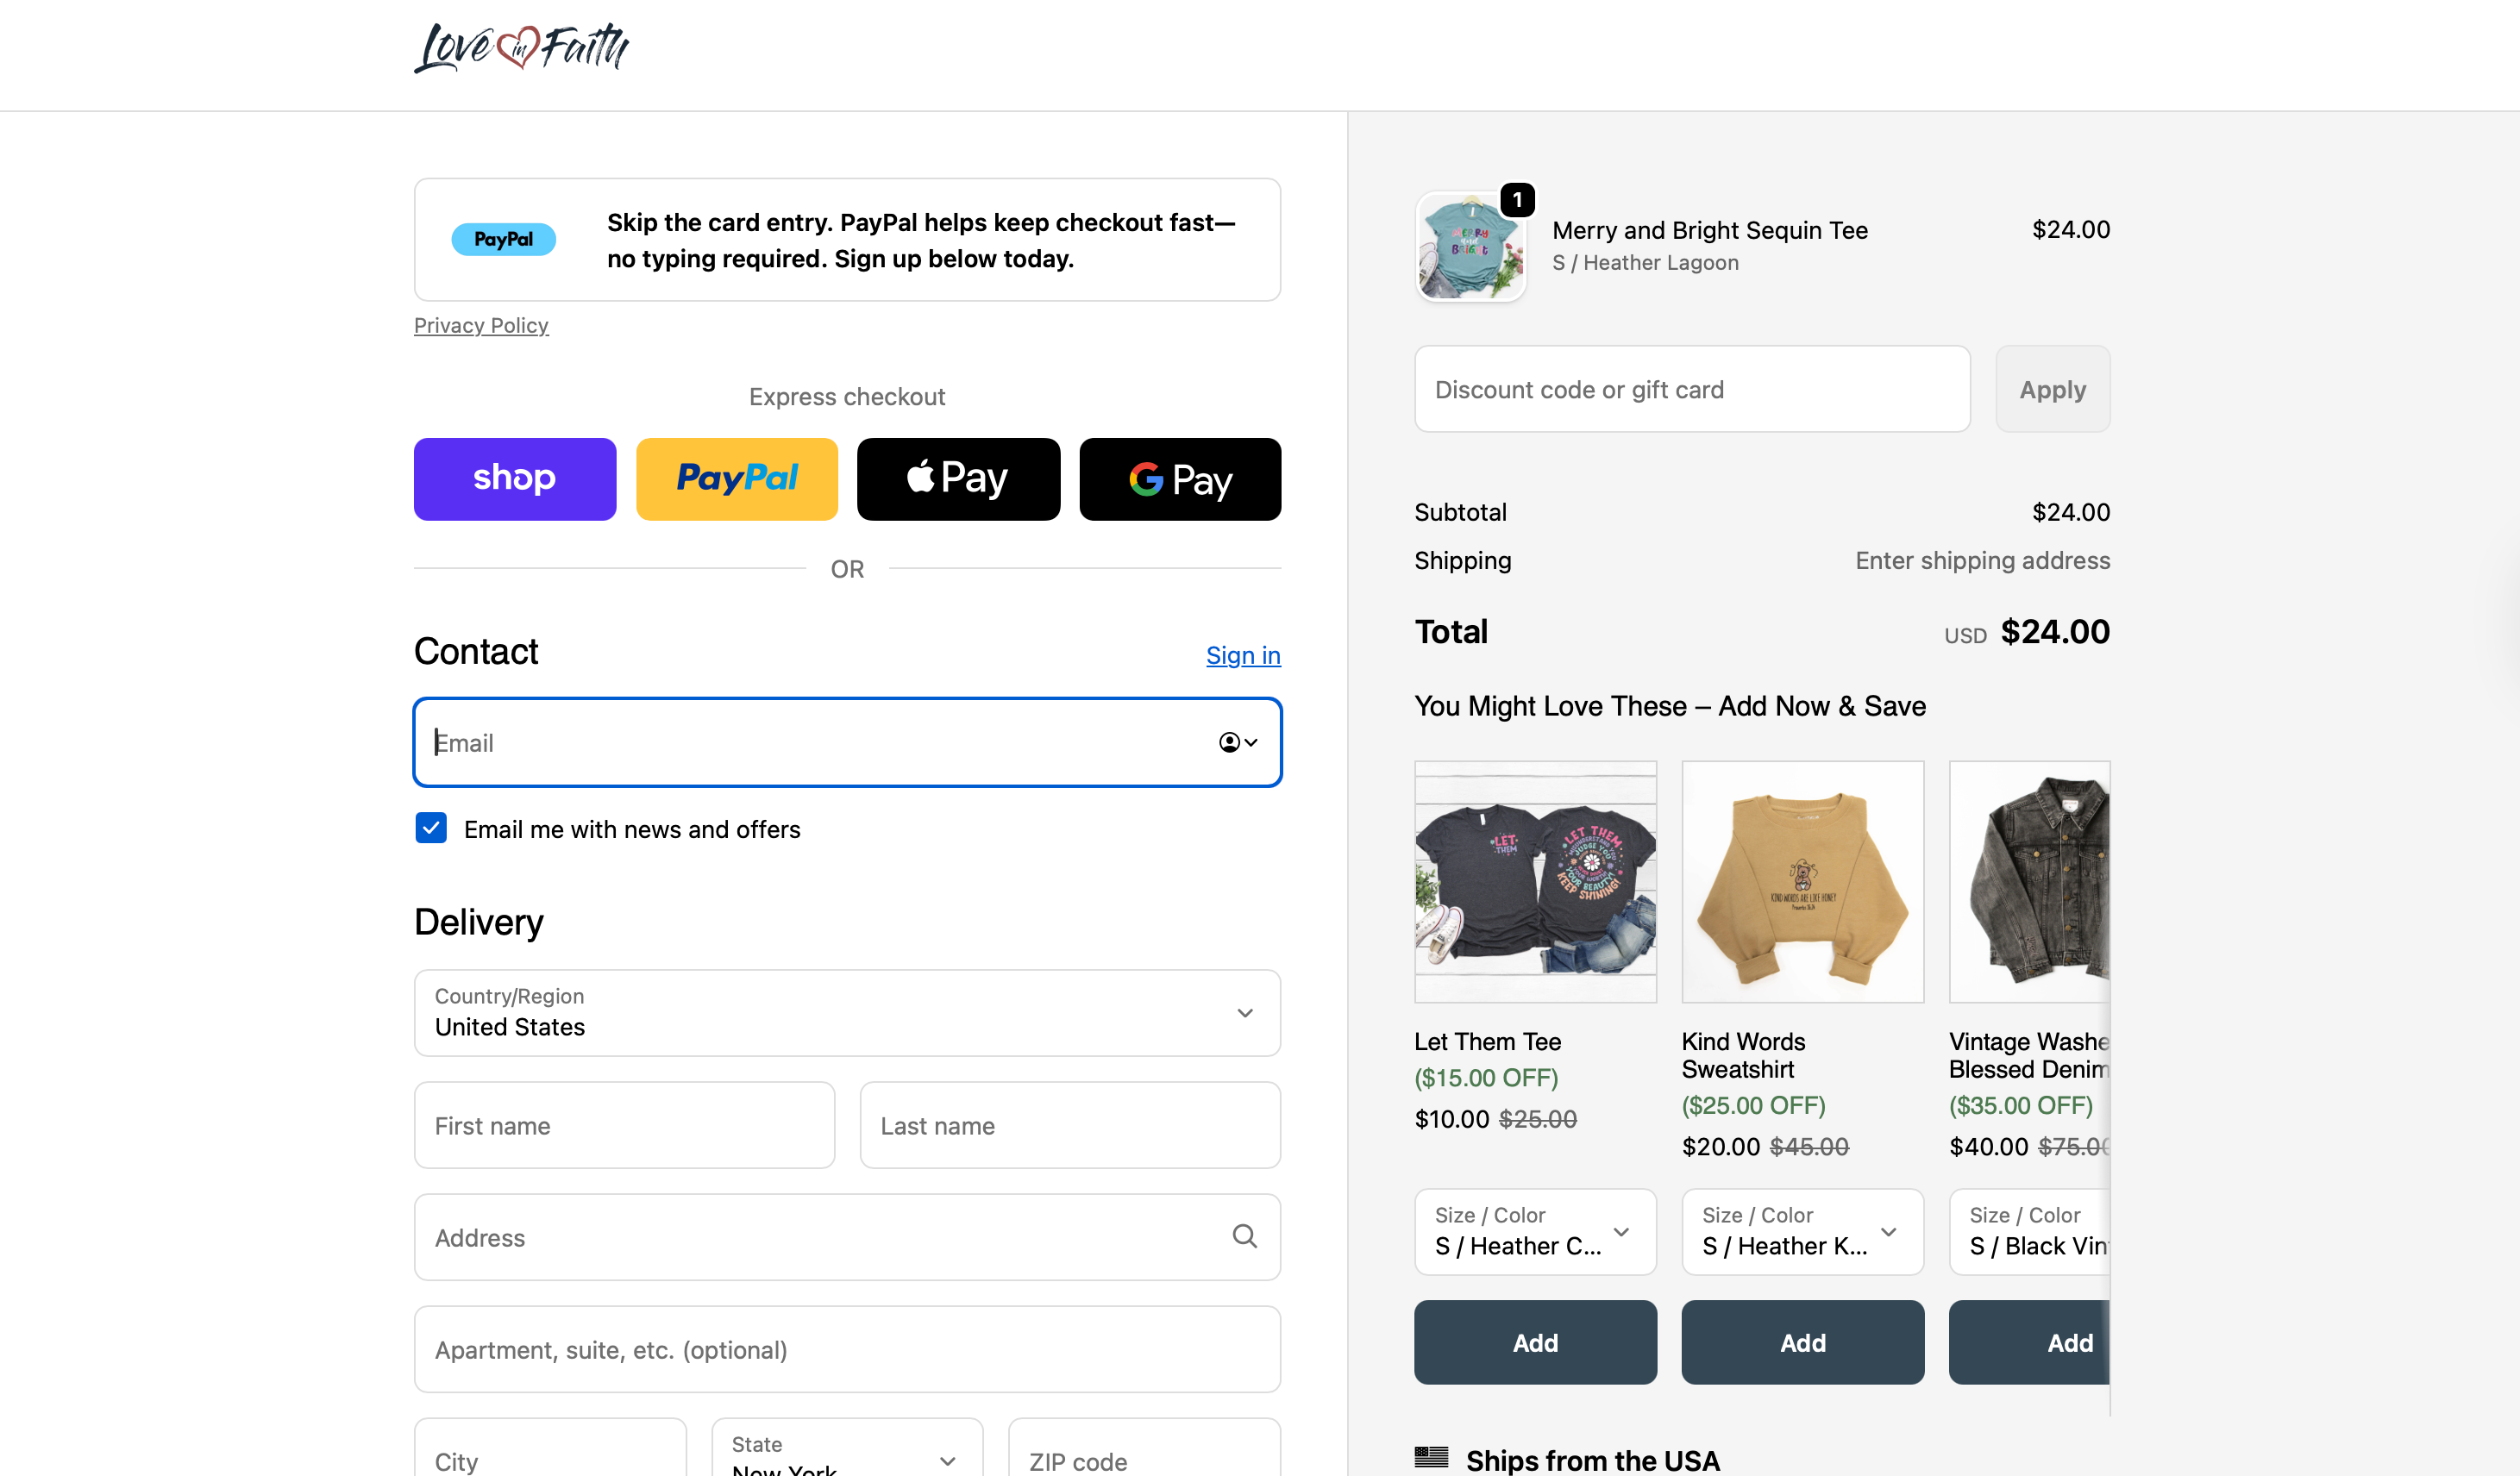Screen dimensions: 2520x1476
Task: Click the address search magnifier icon
Action: point(1244,1236)
